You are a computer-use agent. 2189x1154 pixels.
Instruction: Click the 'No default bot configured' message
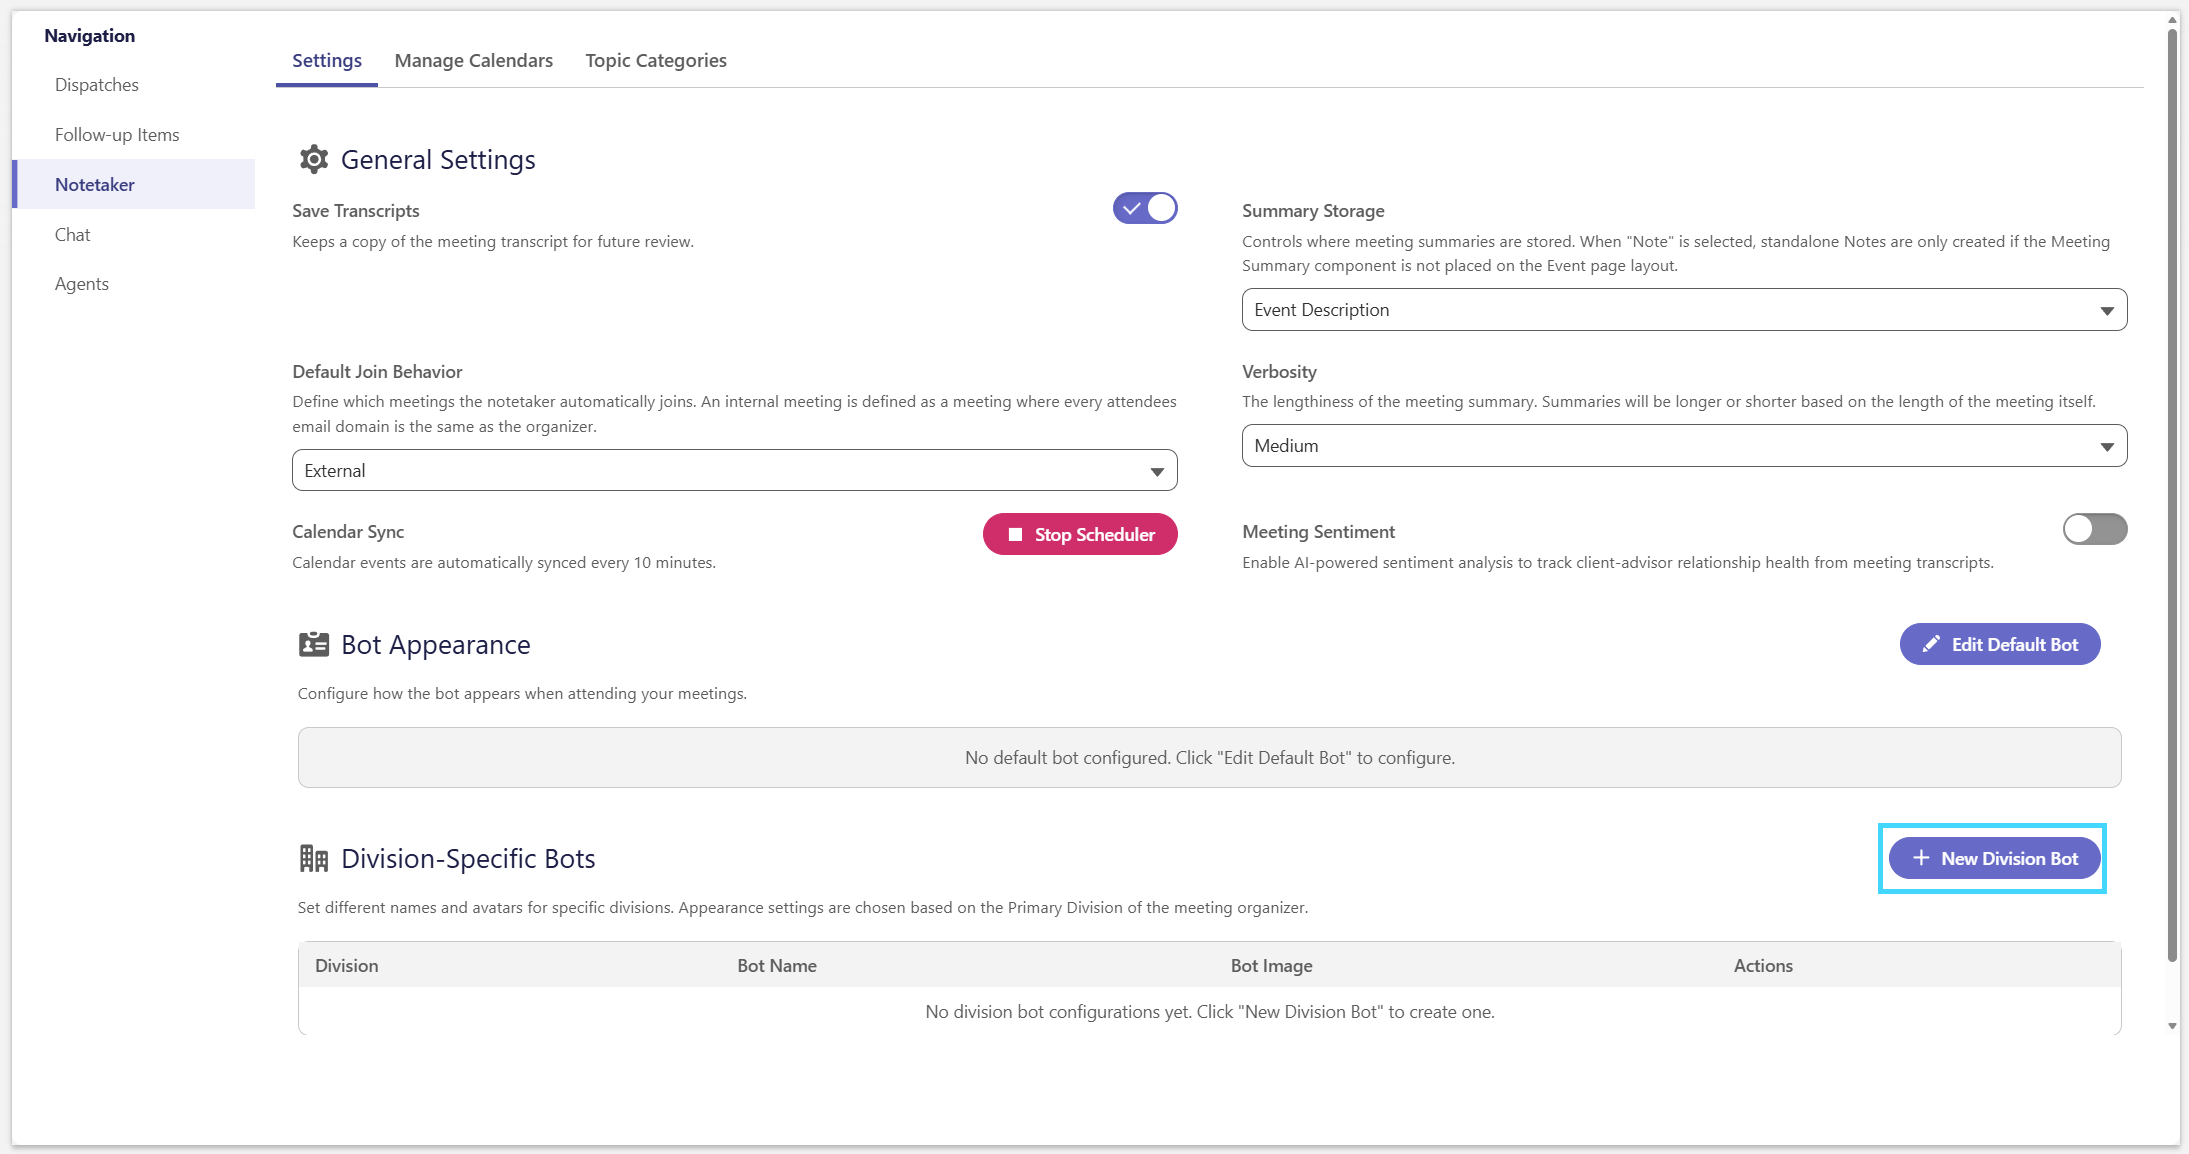(1209, 757)
